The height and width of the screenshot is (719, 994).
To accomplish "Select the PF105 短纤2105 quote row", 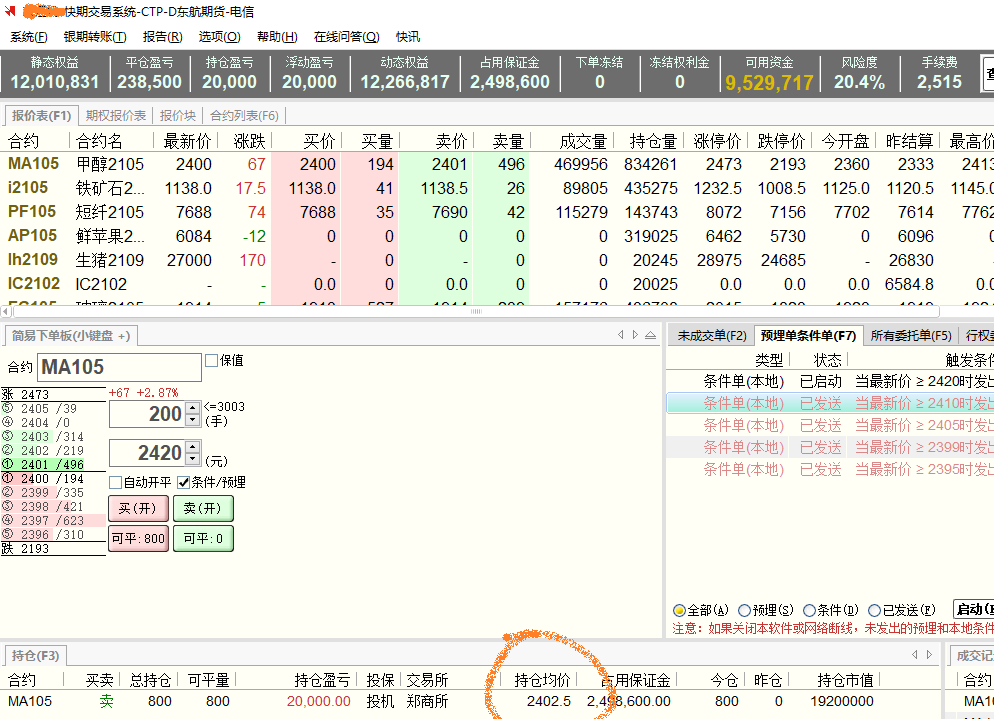I will click(497, 212).
